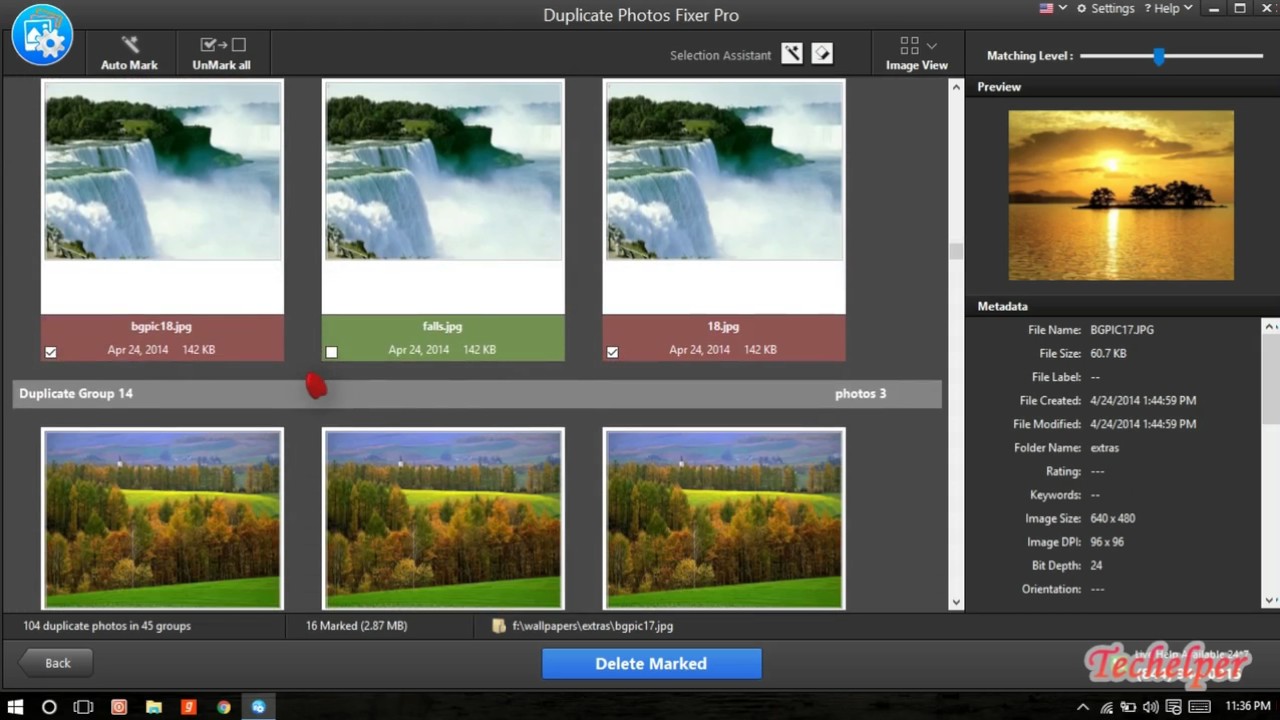Image resolution: width=1280 pixels, height=720 pixels.
Task: Show hidden system tray icons
Action: tap(1083, 707)
